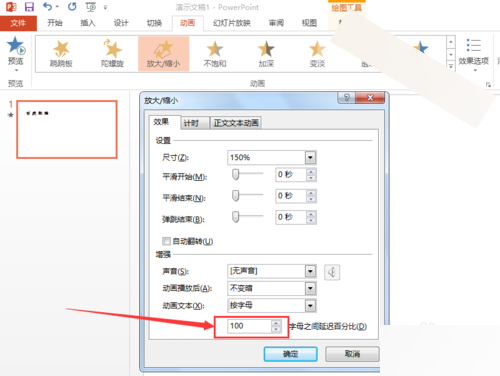This screenshot has height=376, width=500.
Task: Click Bounce end (弹跳结束) slider handle
Action: (236, 217)
